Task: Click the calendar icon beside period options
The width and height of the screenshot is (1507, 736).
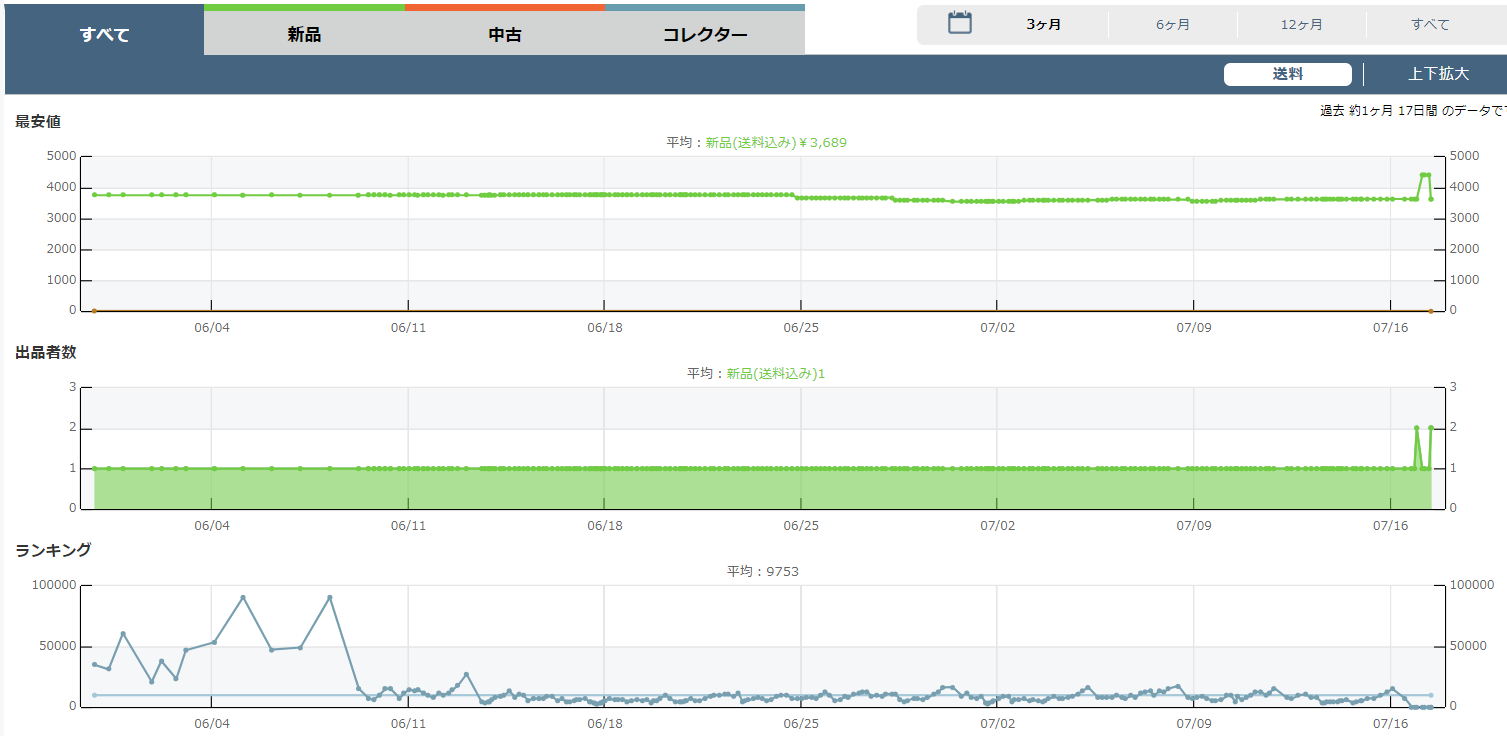Action: tap(959, 24)
